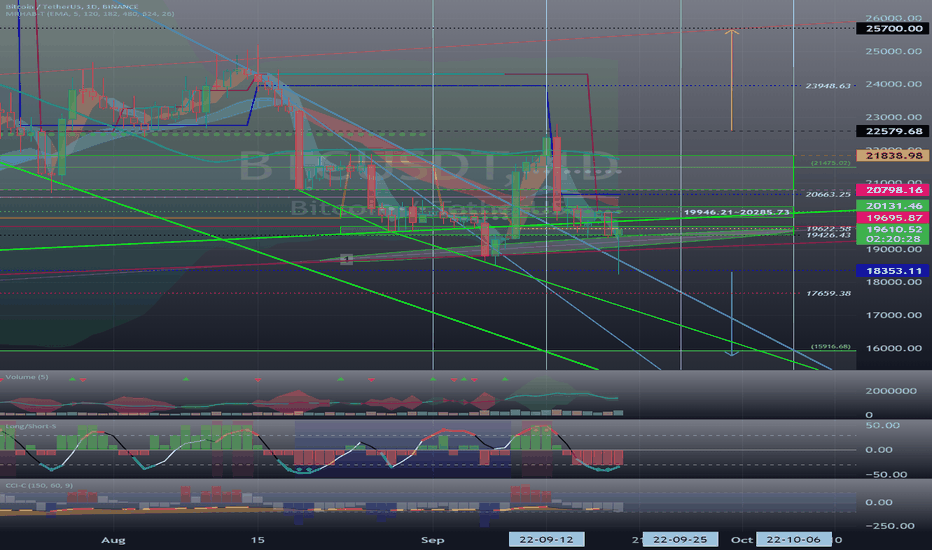
Task: Click the boxed 1 label on chart
Action: pyautogui.click(x=347, y=259)
